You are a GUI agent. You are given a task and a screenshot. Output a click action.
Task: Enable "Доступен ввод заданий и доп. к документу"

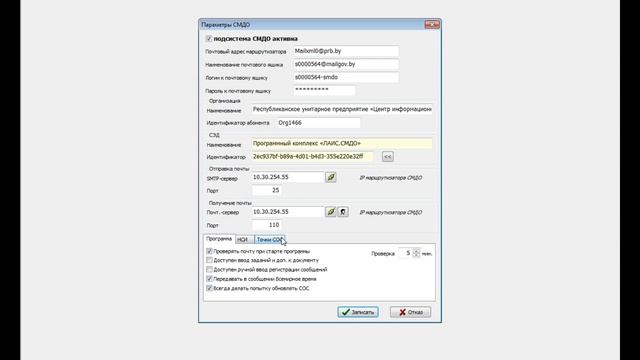coord(209,260)
